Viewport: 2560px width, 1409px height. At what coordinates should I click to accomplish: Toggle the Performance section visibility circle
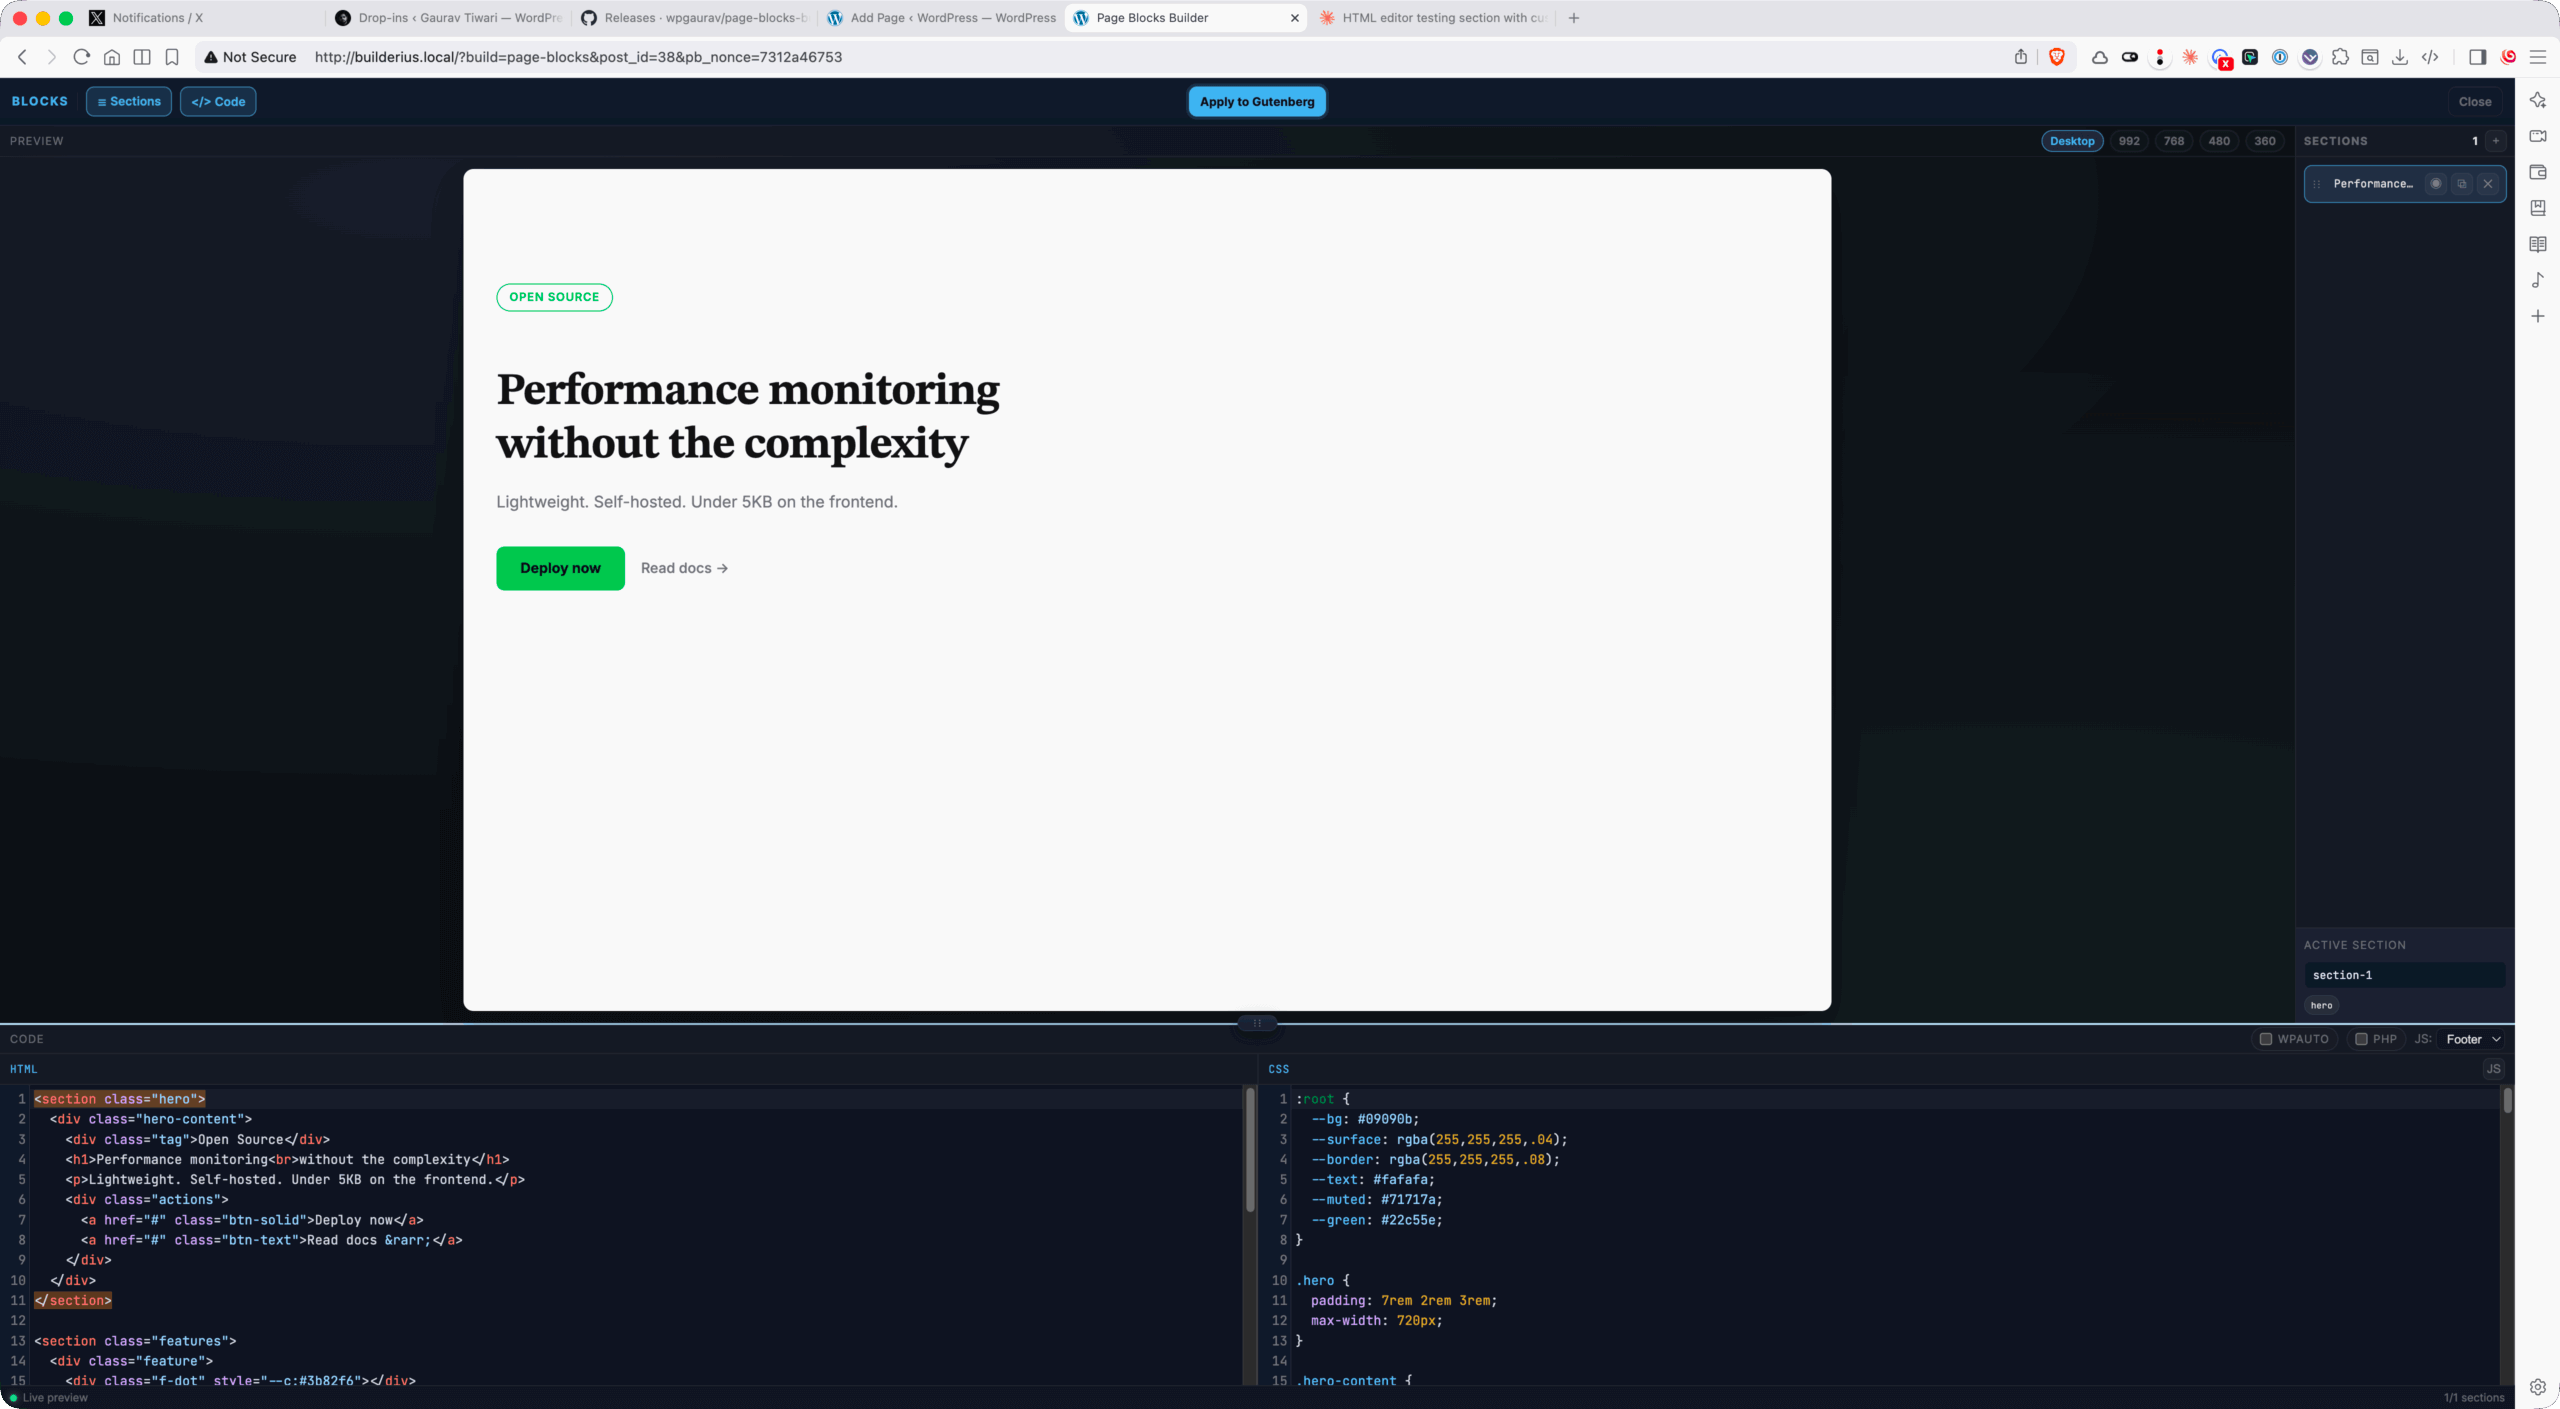click(x=2436, y=184)
